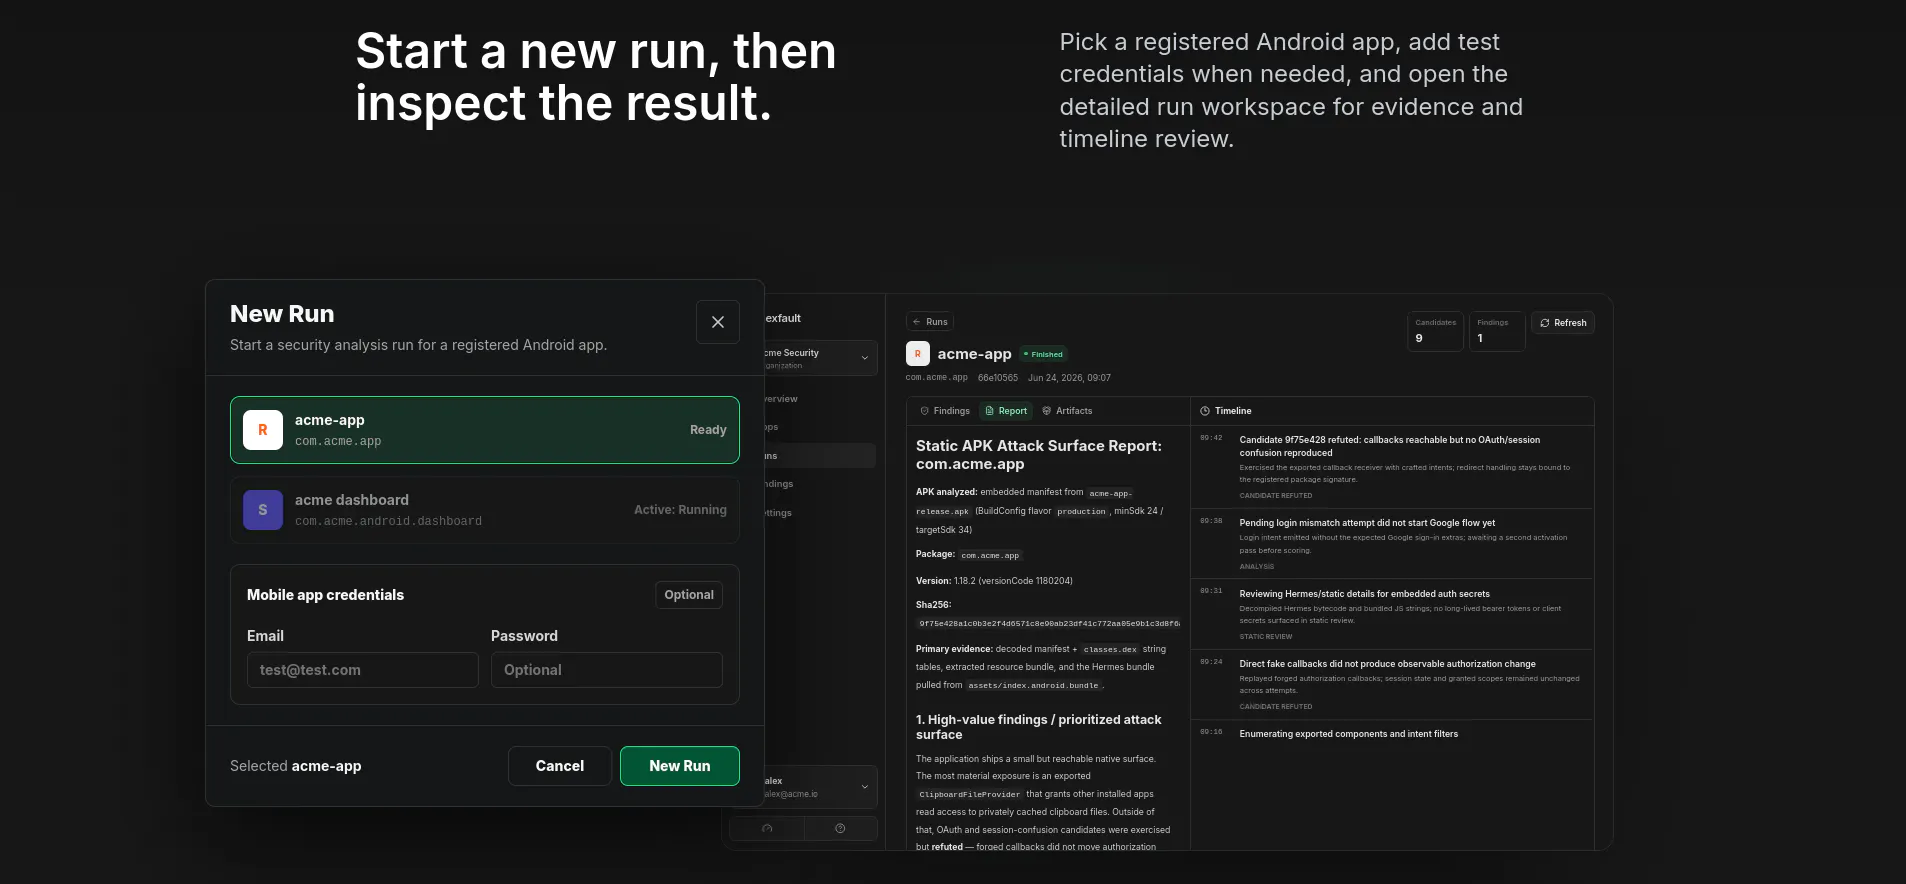Click Static APK Attack Surface Report heading
The width and height of the screenshot is (1906, 884).
1038,455
